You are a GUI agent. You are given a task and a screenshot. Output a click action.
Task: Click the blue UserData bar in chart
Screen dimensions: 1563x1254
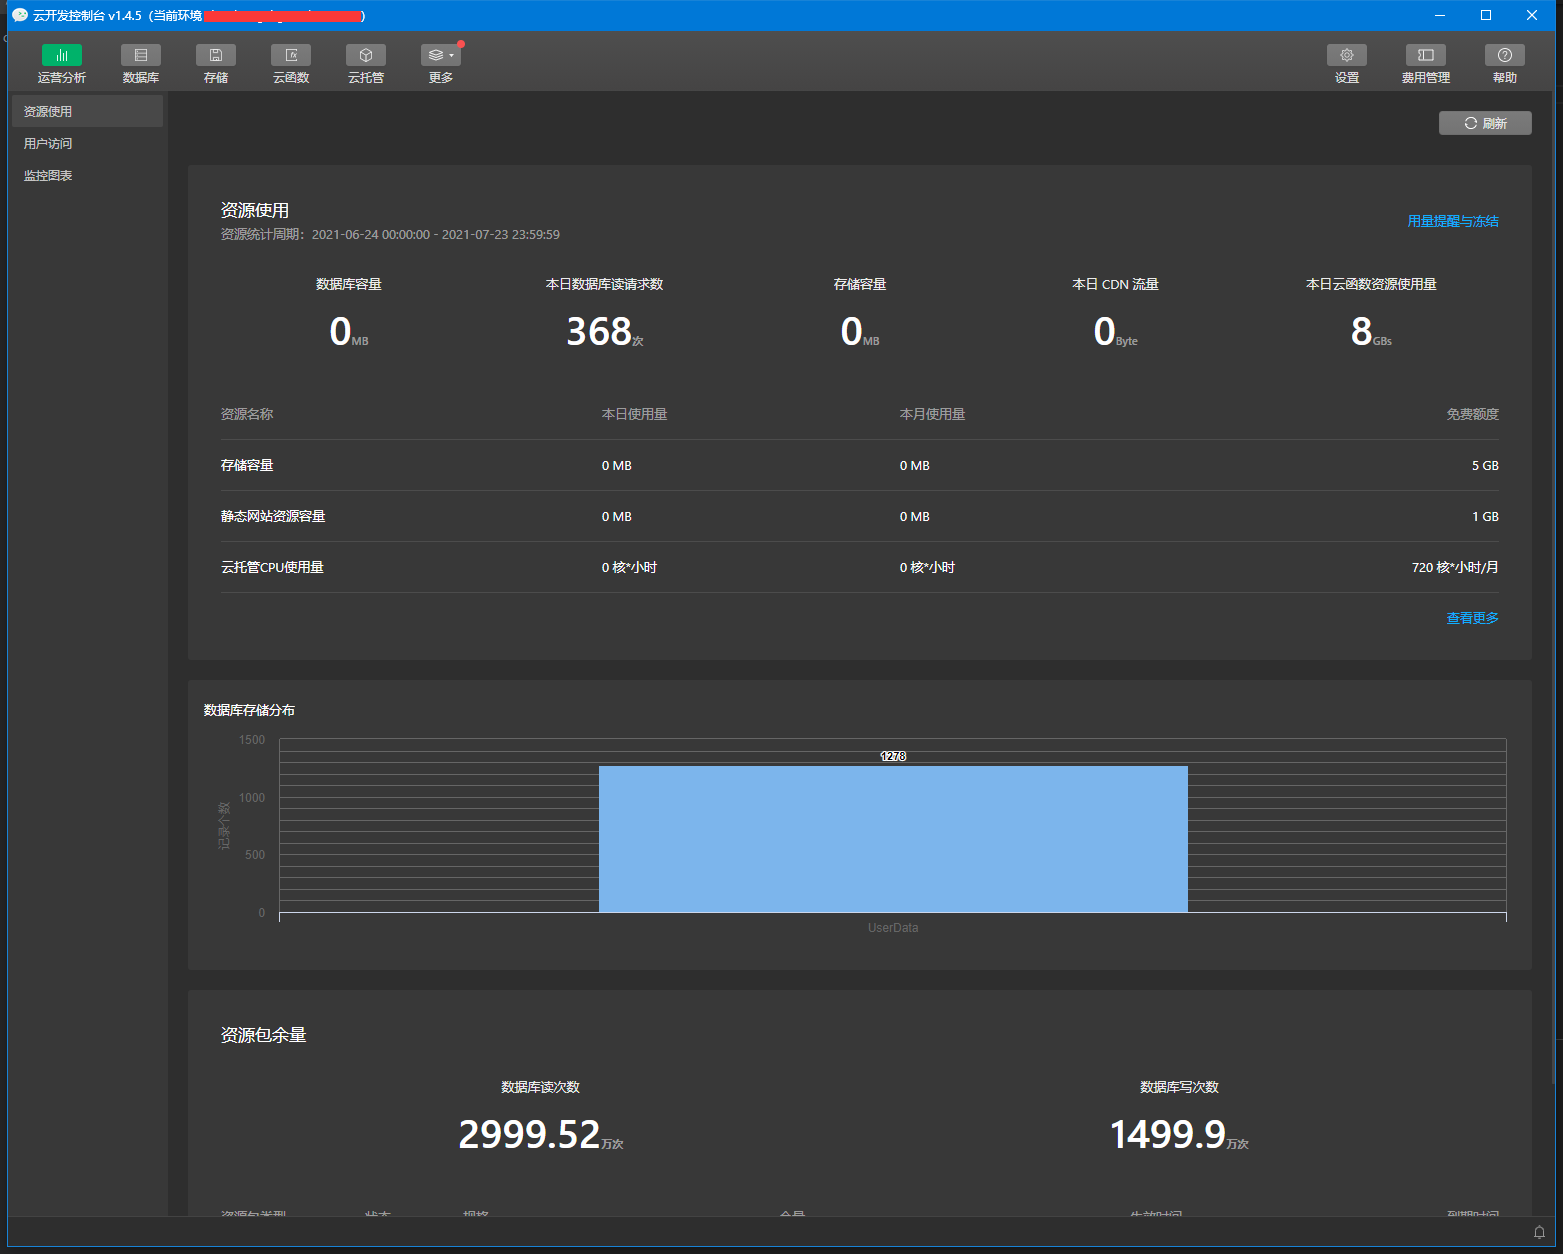point(893,839)
